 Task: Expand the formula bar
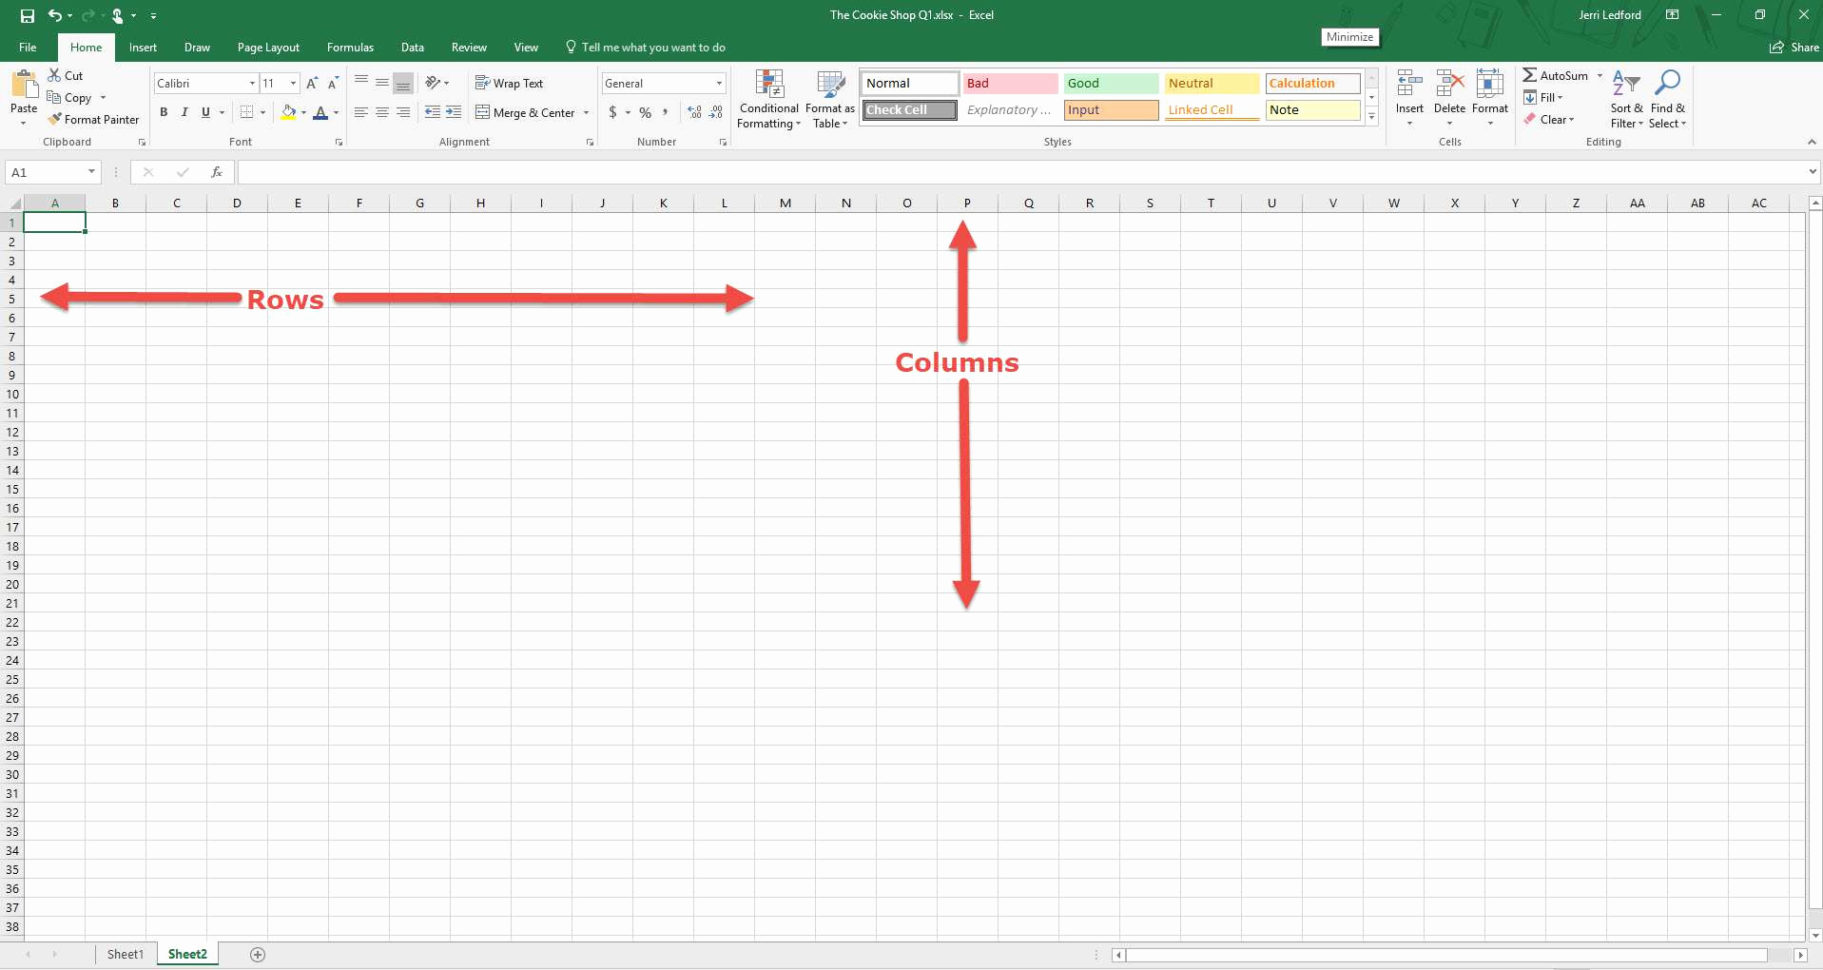tap(1812, 172)
